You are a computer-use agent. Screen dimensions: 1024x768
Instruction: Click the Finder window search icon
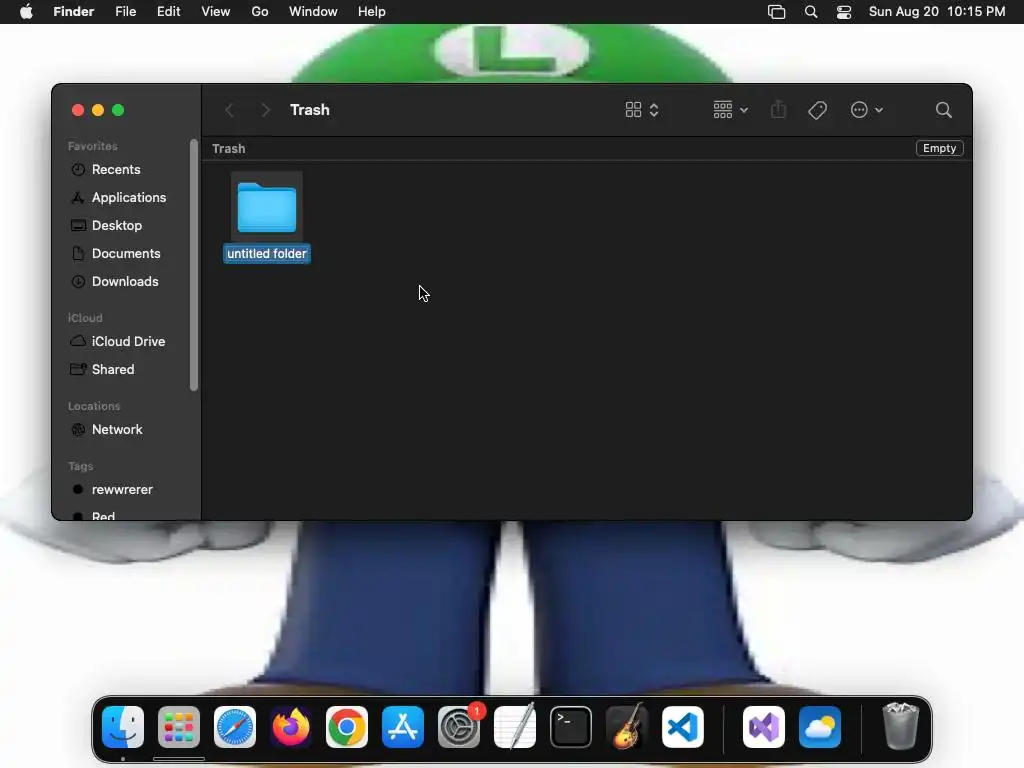click(944, 110)
